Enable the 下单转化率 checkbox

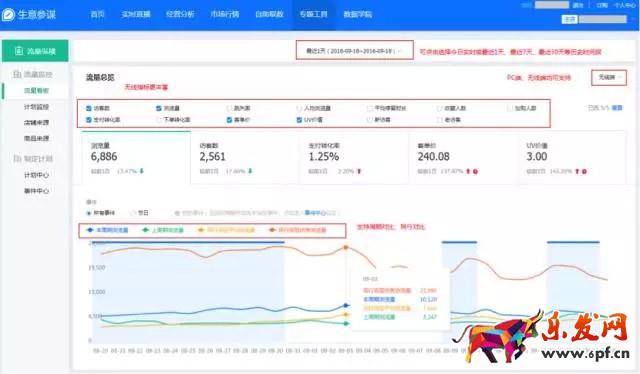159,120
